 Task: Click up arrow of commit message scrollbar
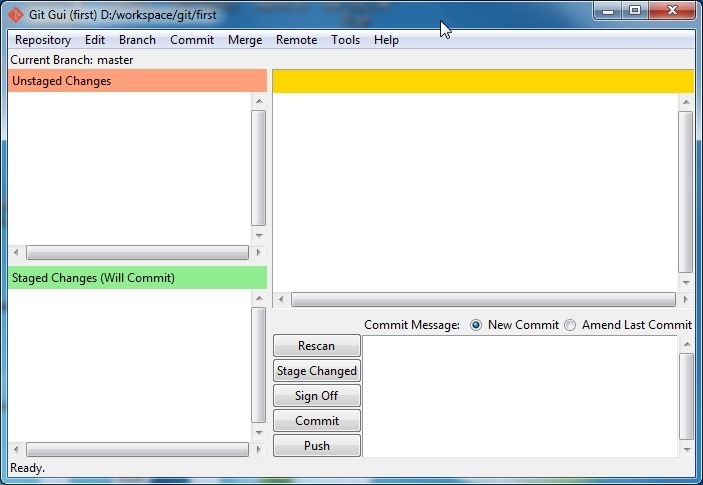coord(686,344)
